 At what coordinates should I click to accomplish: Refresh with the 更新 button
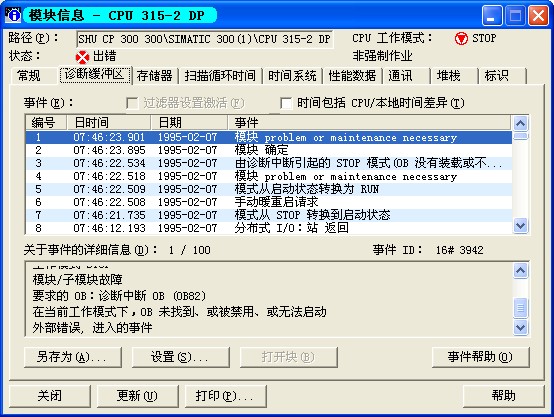pos(137,396)
